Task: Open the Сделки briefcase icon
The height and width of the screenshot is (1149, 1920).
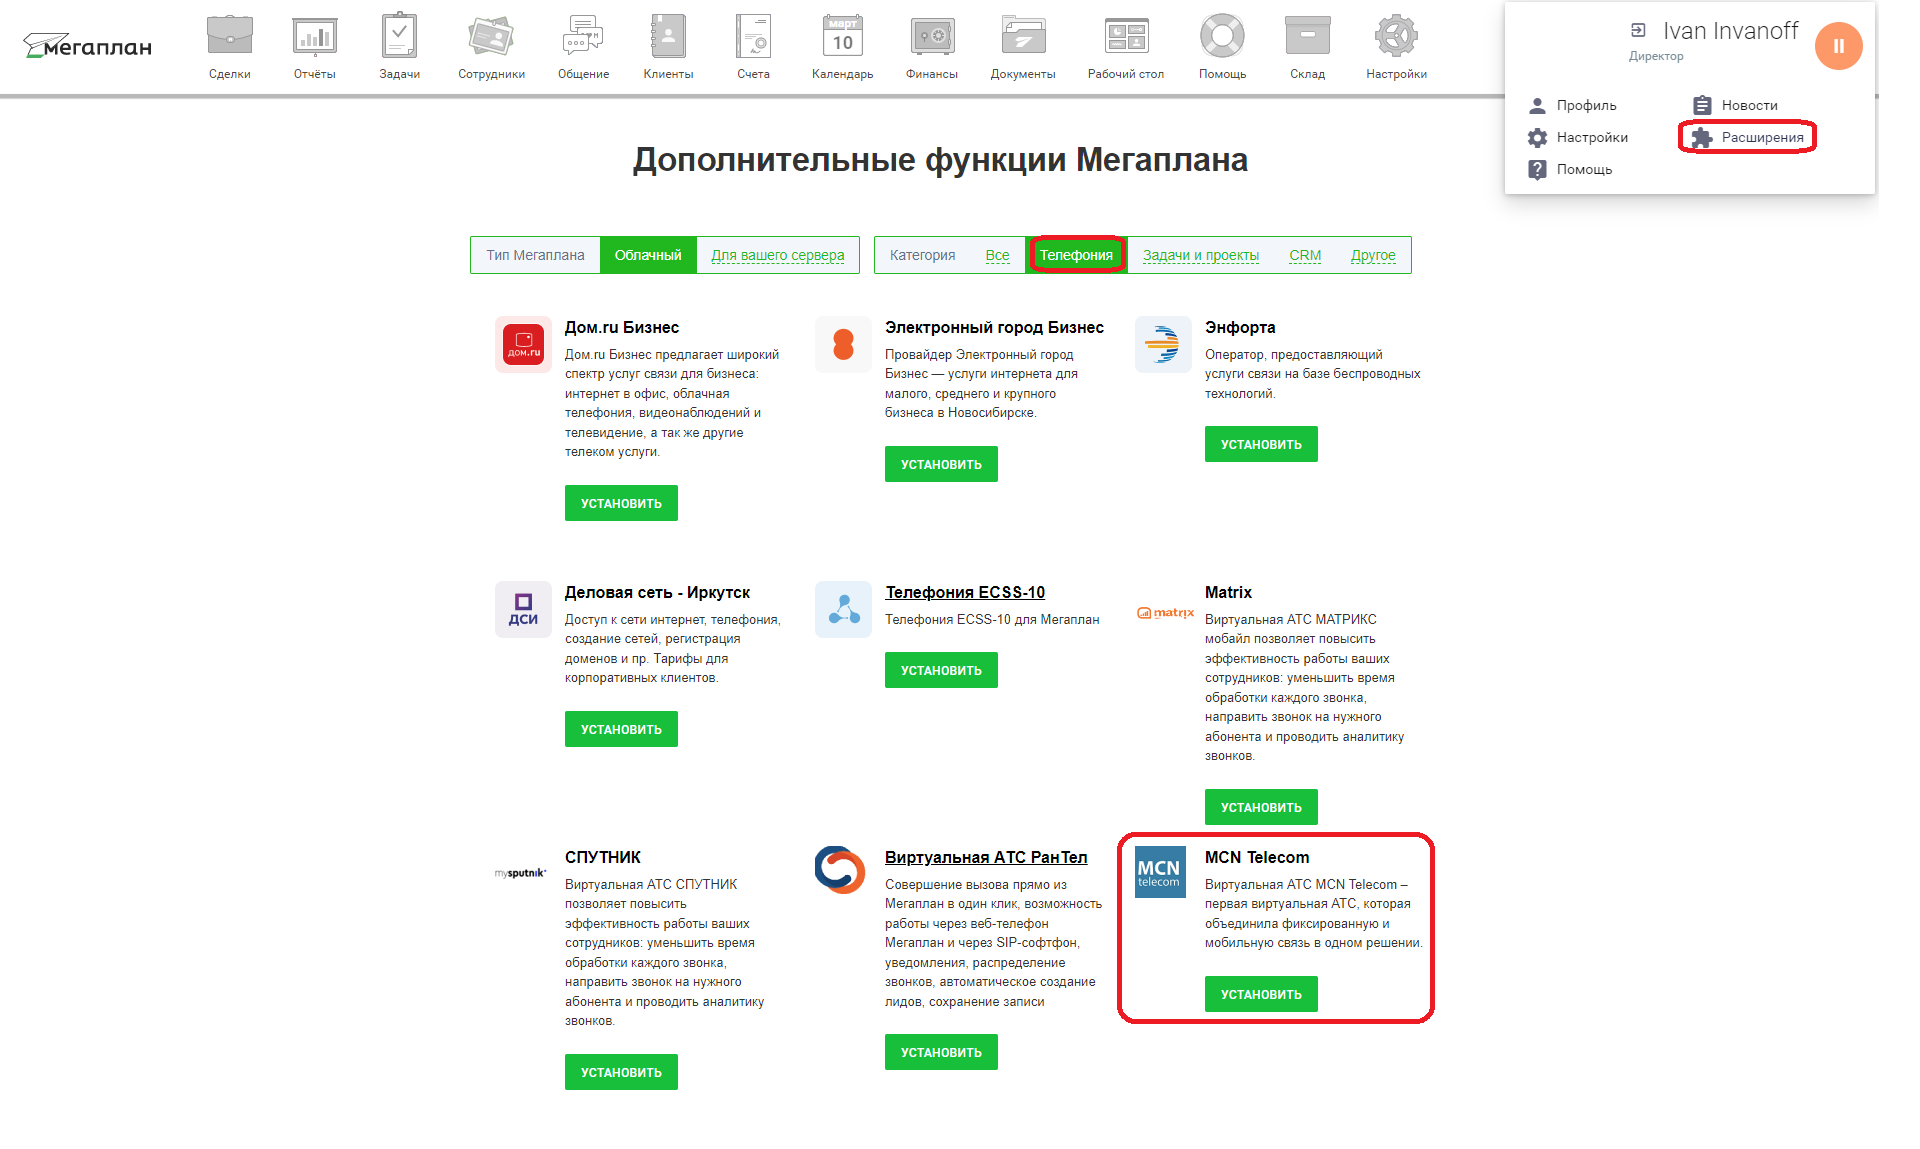Action: tap(229, 37)
